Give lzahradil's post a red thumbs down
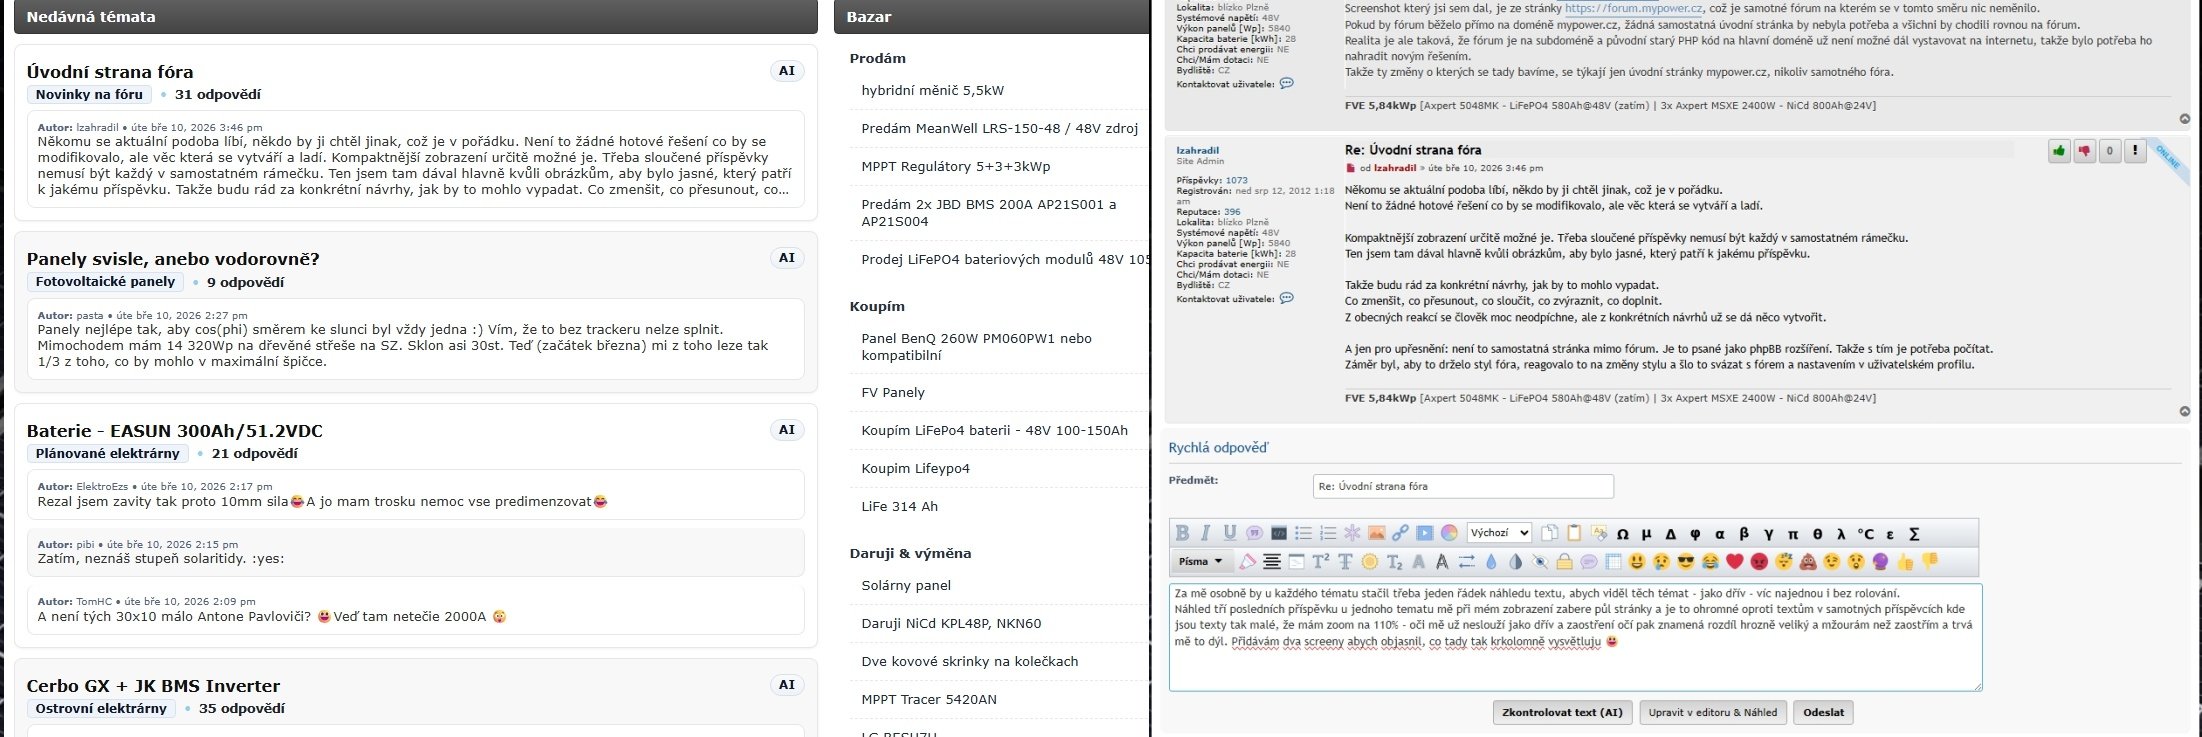Screen dimensions: 2202x737 click(2084, 151)
